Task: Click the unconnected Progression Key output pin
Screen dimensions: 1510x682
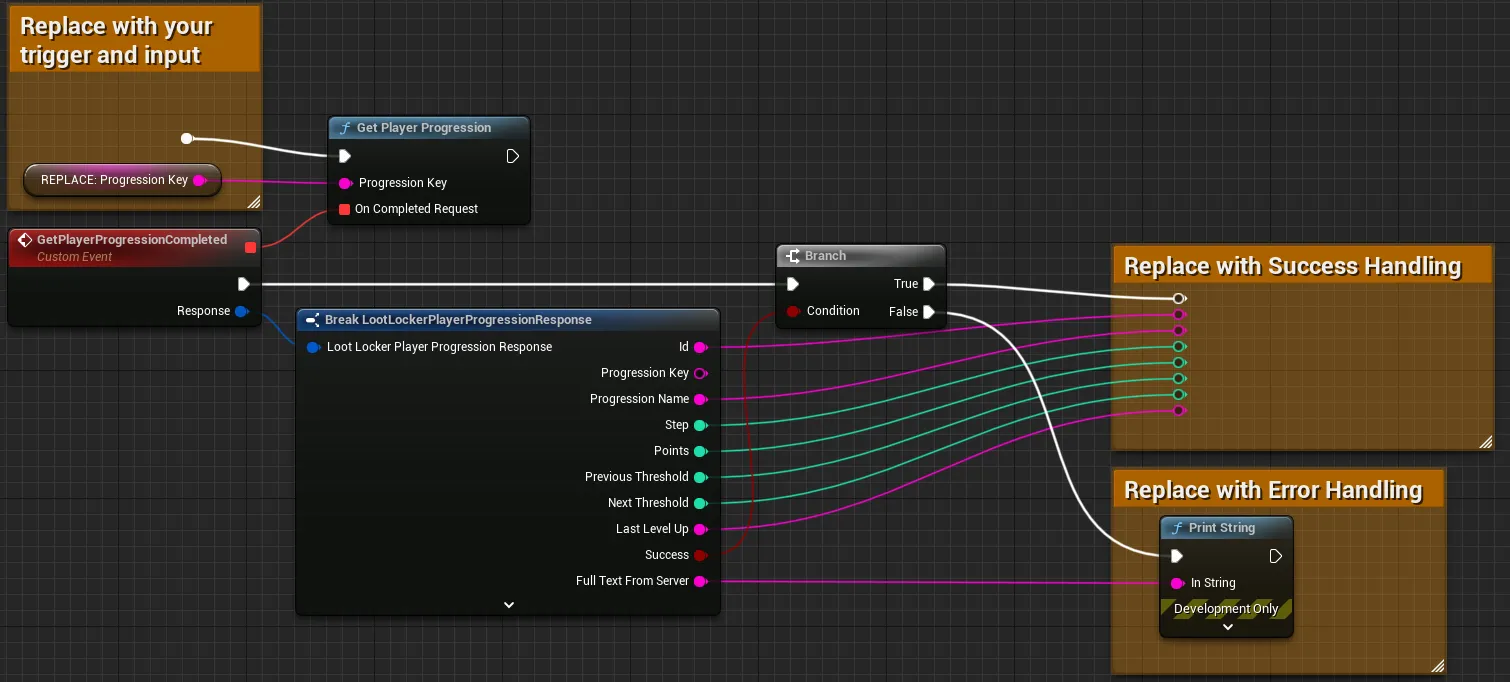Action: coord(700,373)
